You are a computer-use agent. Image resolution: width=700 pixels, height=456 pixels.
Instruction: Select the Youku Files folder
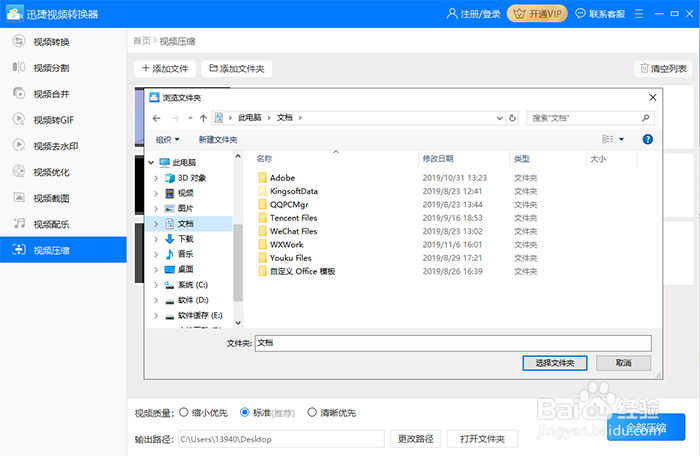click(291, 258)
